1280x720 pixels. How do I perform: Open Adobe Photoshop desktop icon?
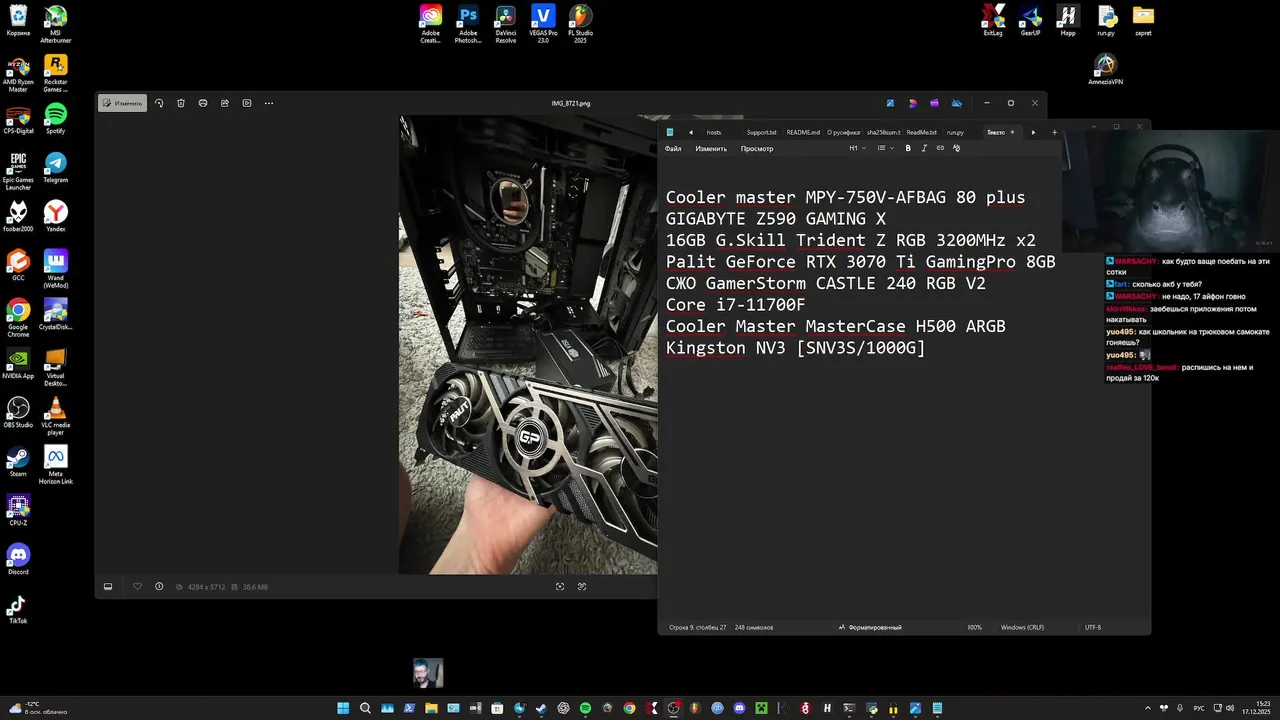click(468, 24)
